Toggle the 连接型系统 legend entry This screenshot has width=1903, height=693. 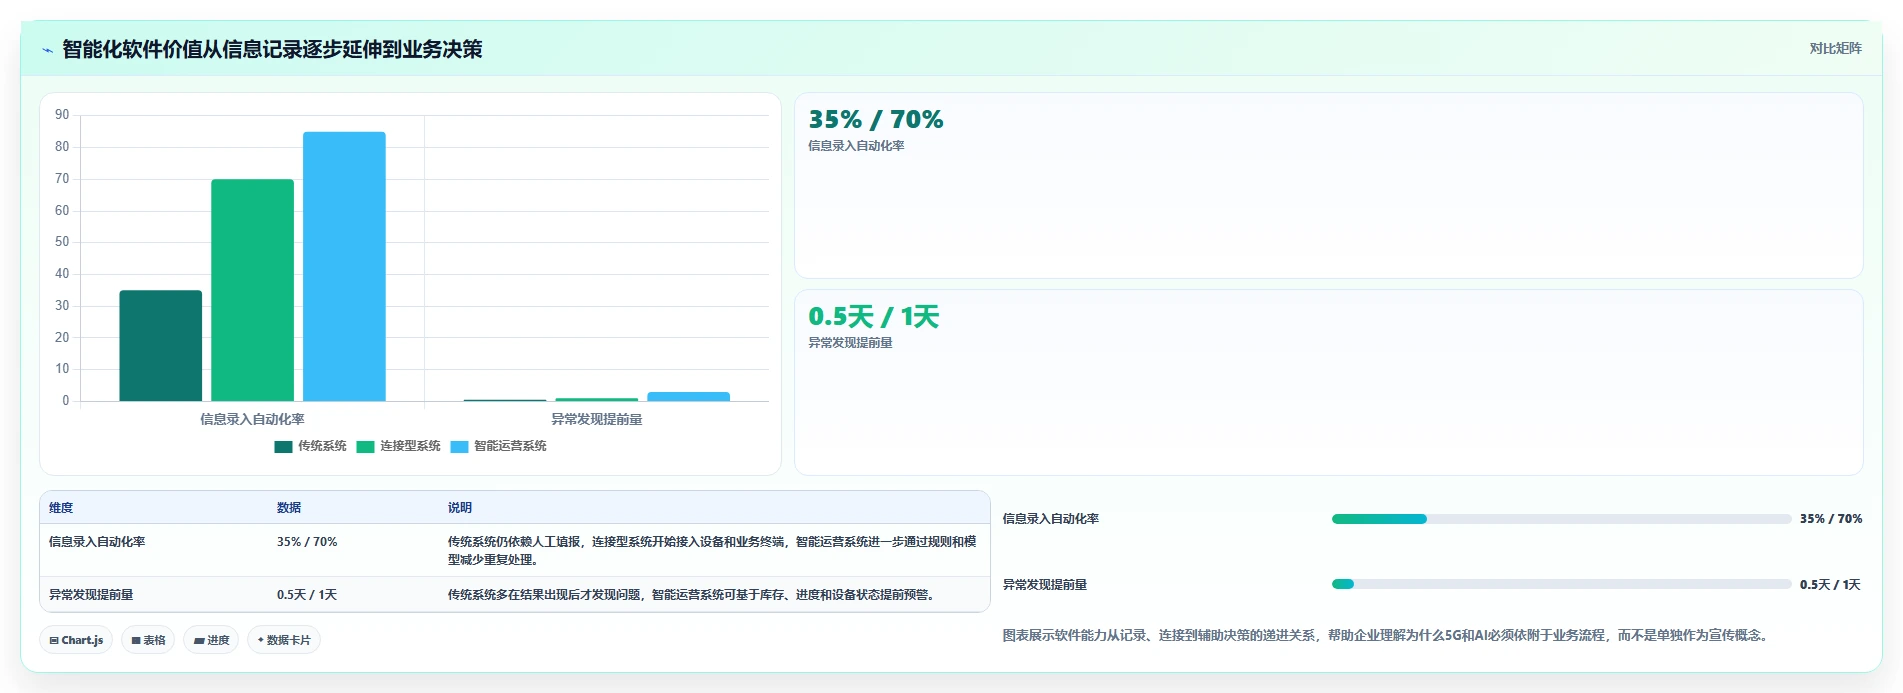coord(398,446)
